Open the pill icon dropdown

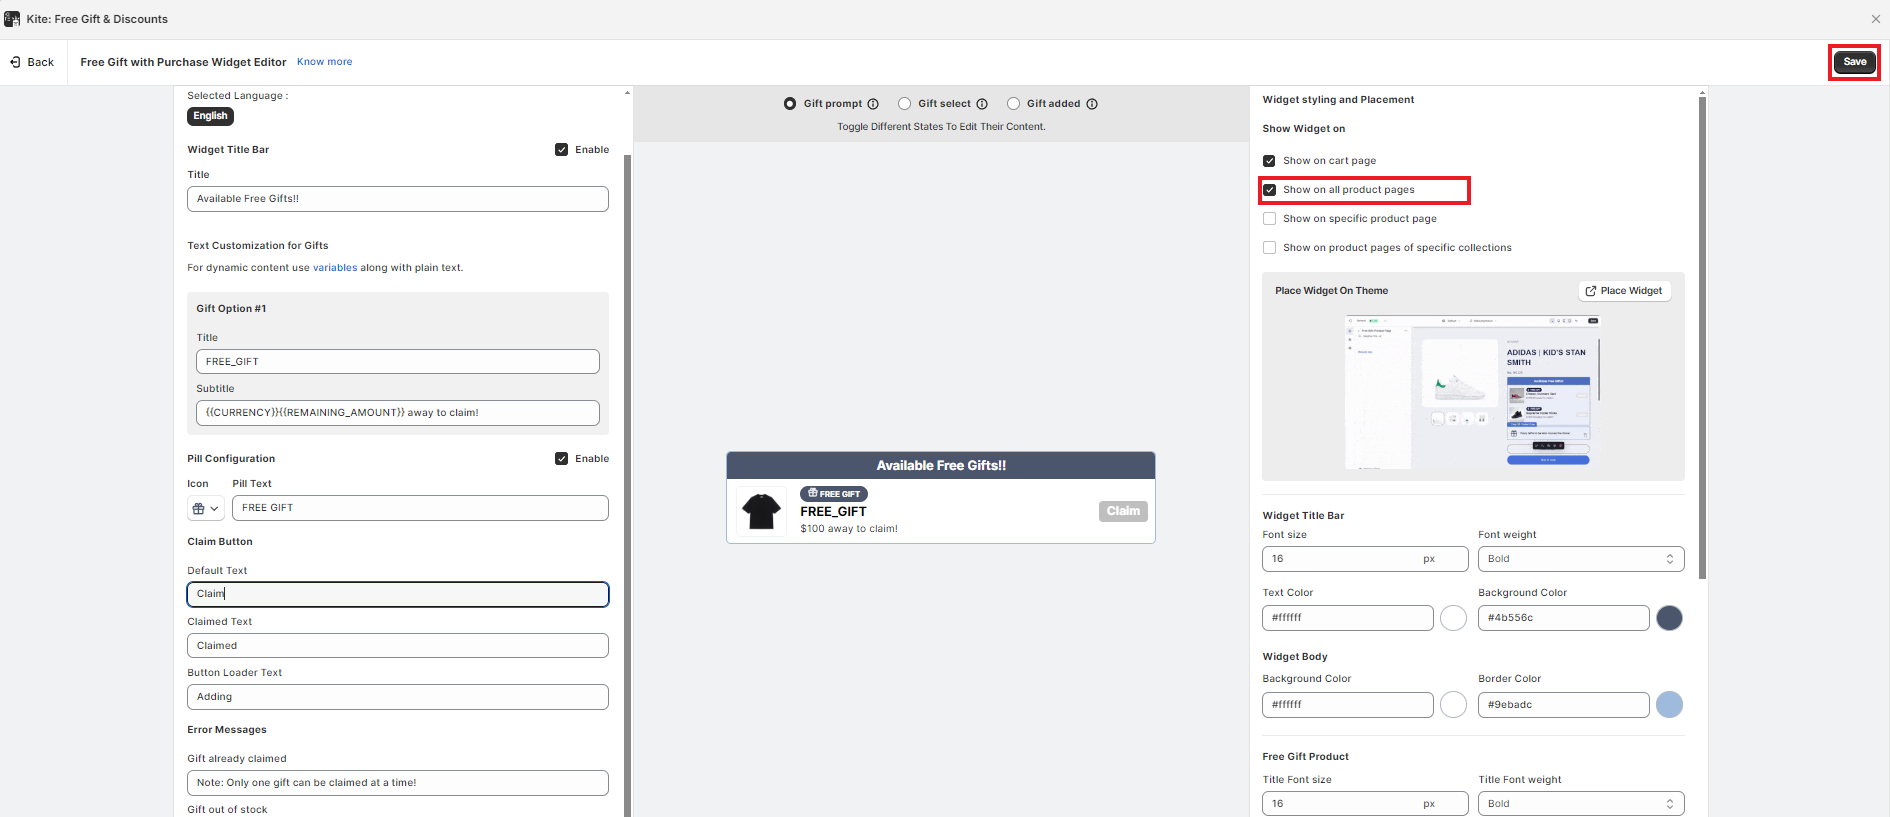tap(205, 508)
